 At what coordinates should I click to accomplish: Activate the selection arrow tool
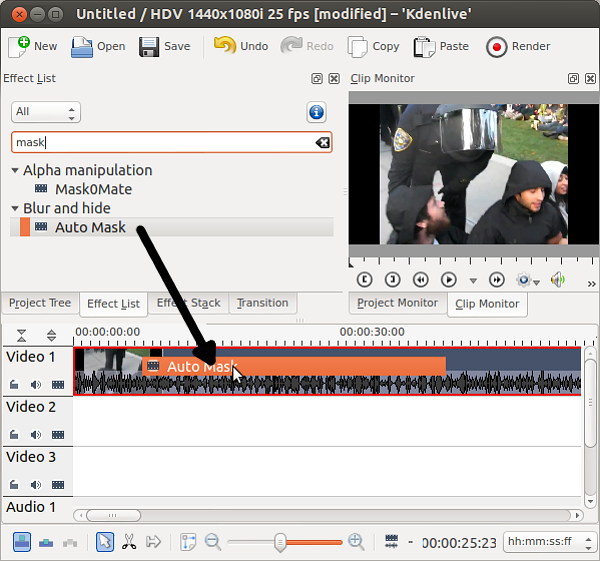click(x=105, y=541)
